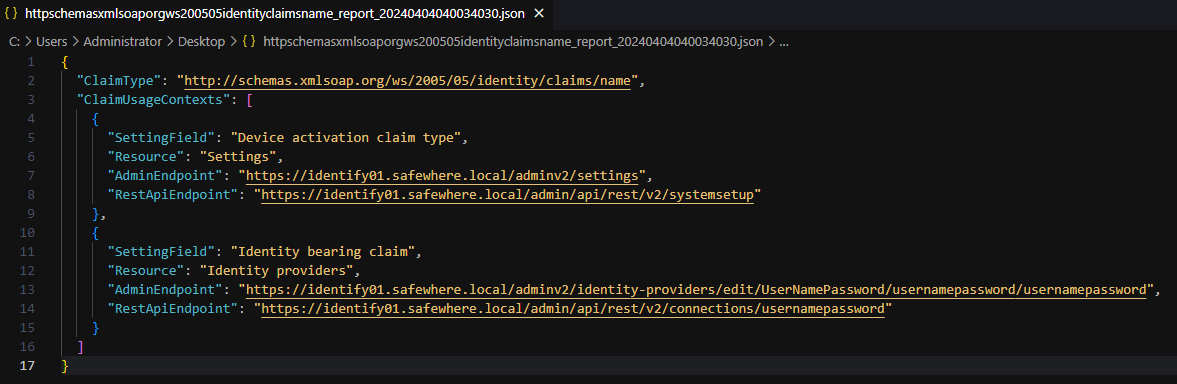Open the connections/usernamepassword REST URL link
Viewport: 1177px width, 384px height.
572,309
